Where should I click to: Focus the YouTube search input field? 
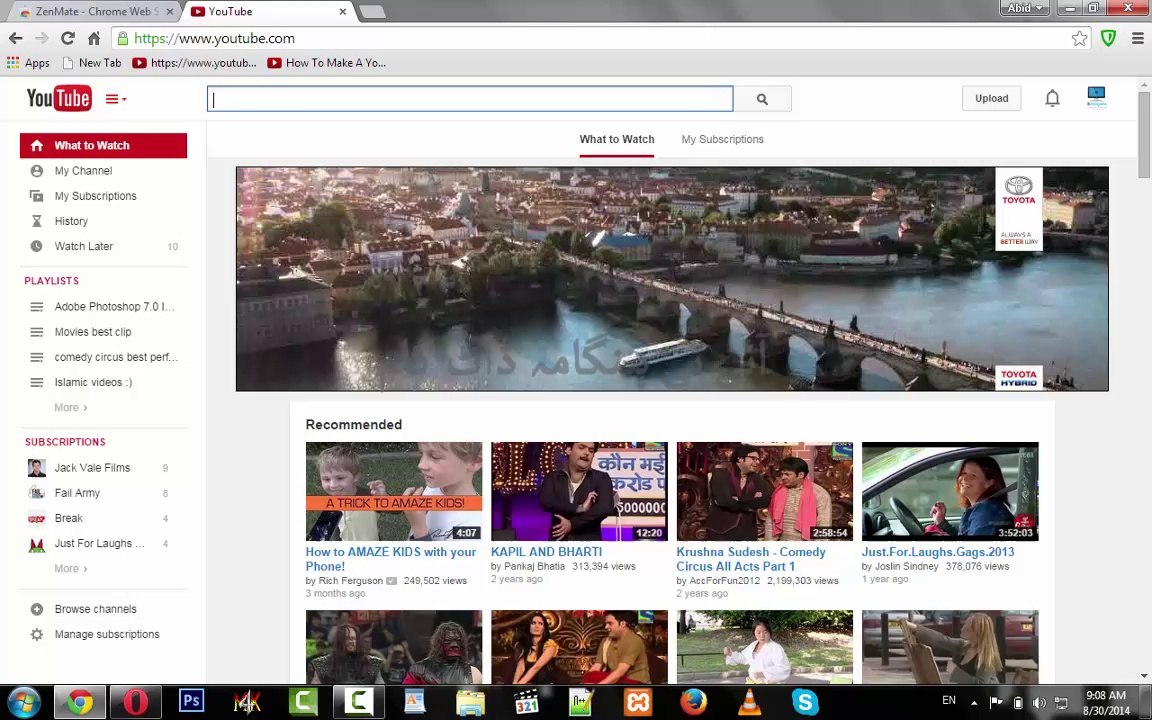pos(470,98)
